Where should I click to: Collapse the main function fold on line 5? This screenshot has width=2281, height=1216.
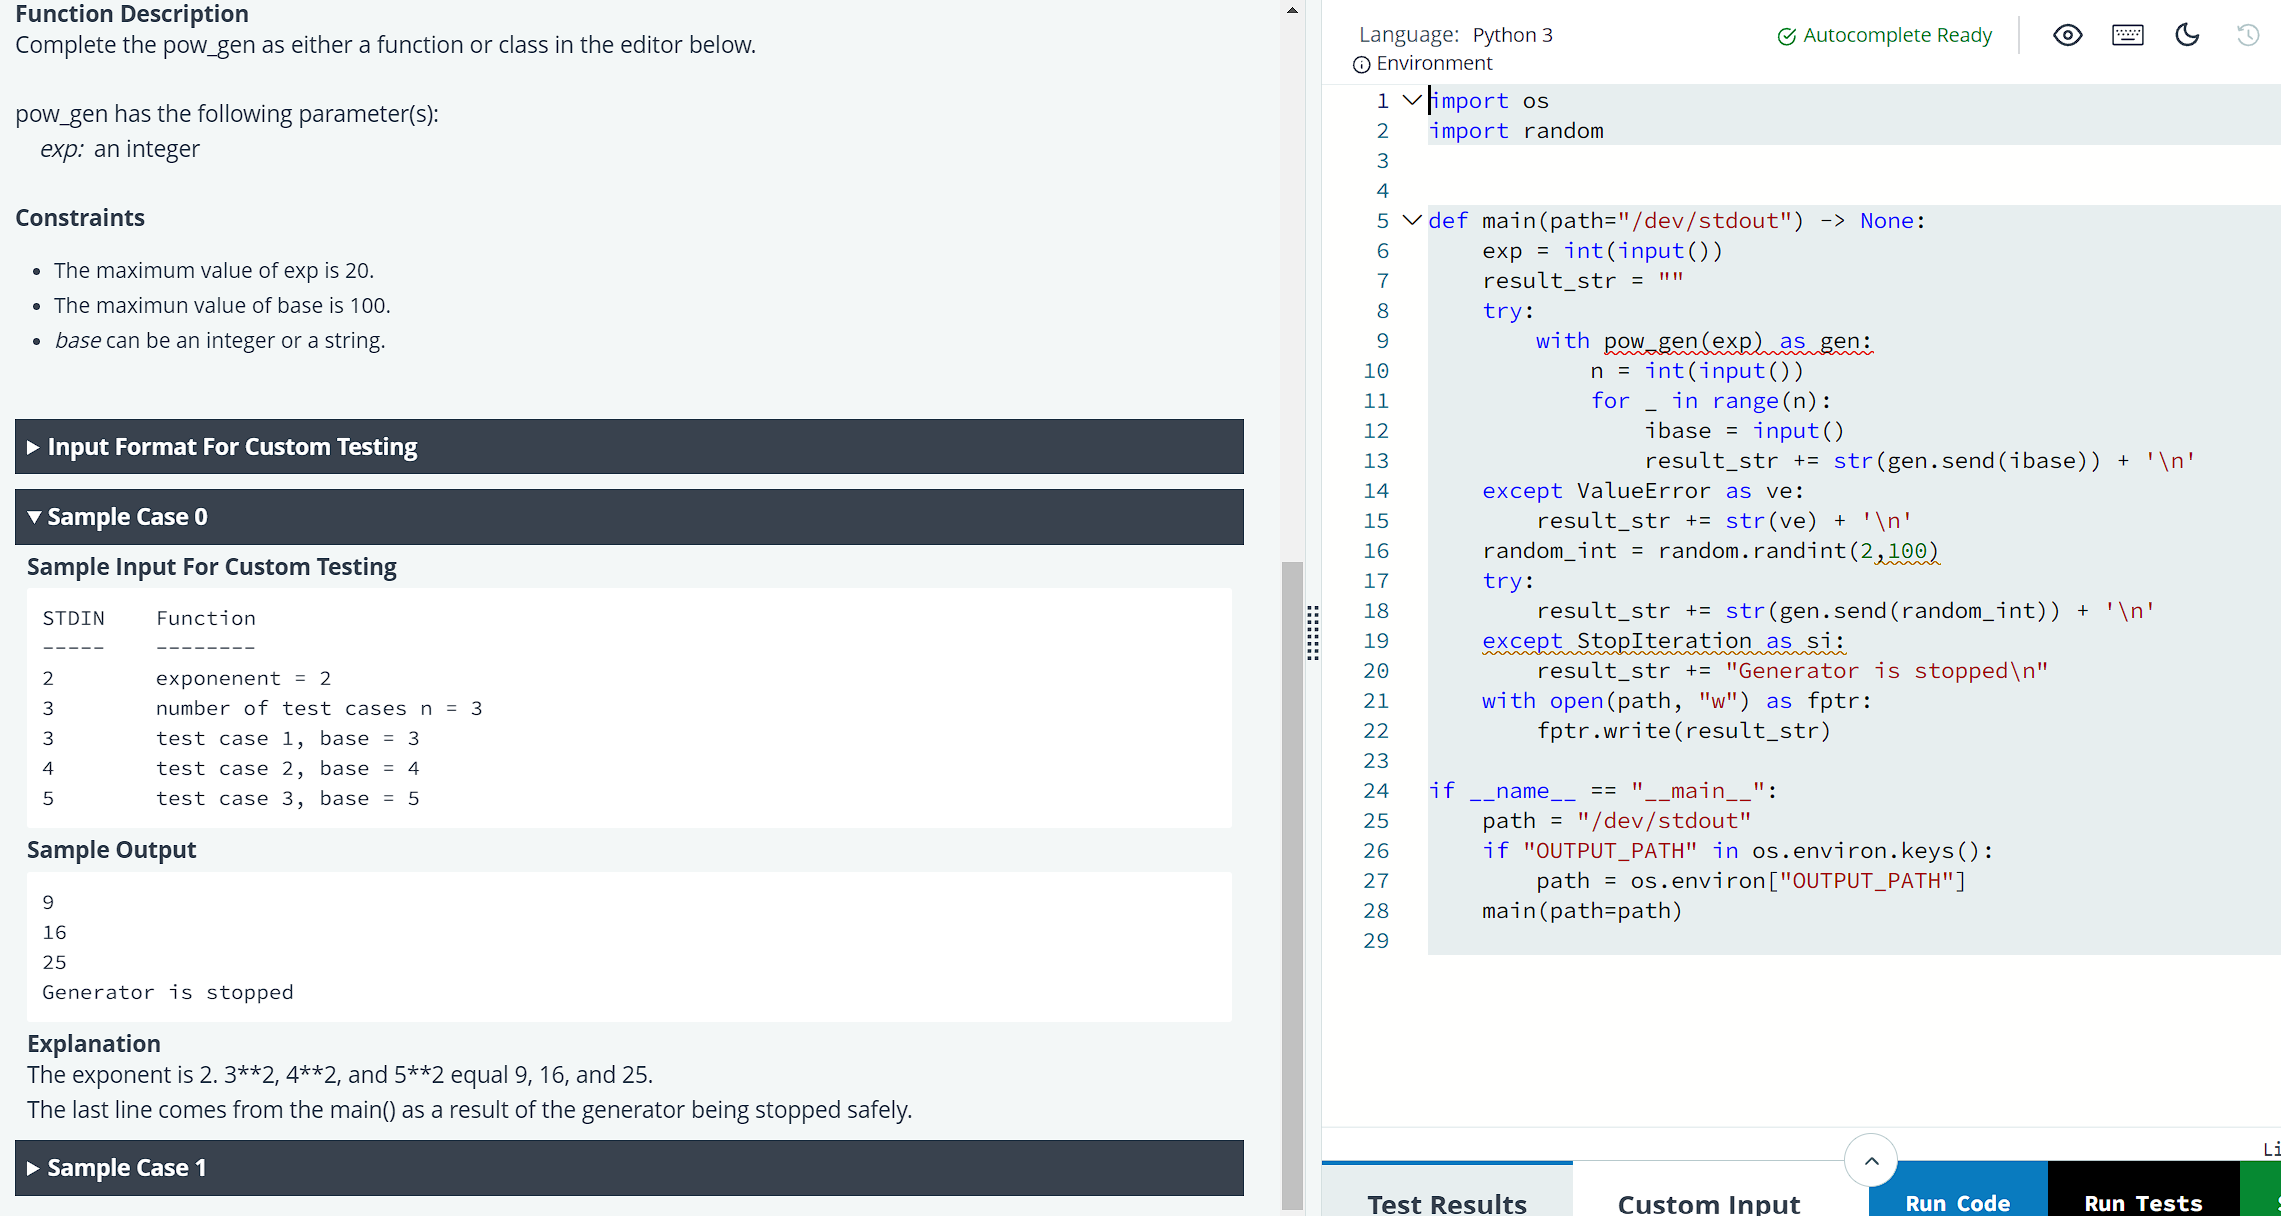[1412, 219]
